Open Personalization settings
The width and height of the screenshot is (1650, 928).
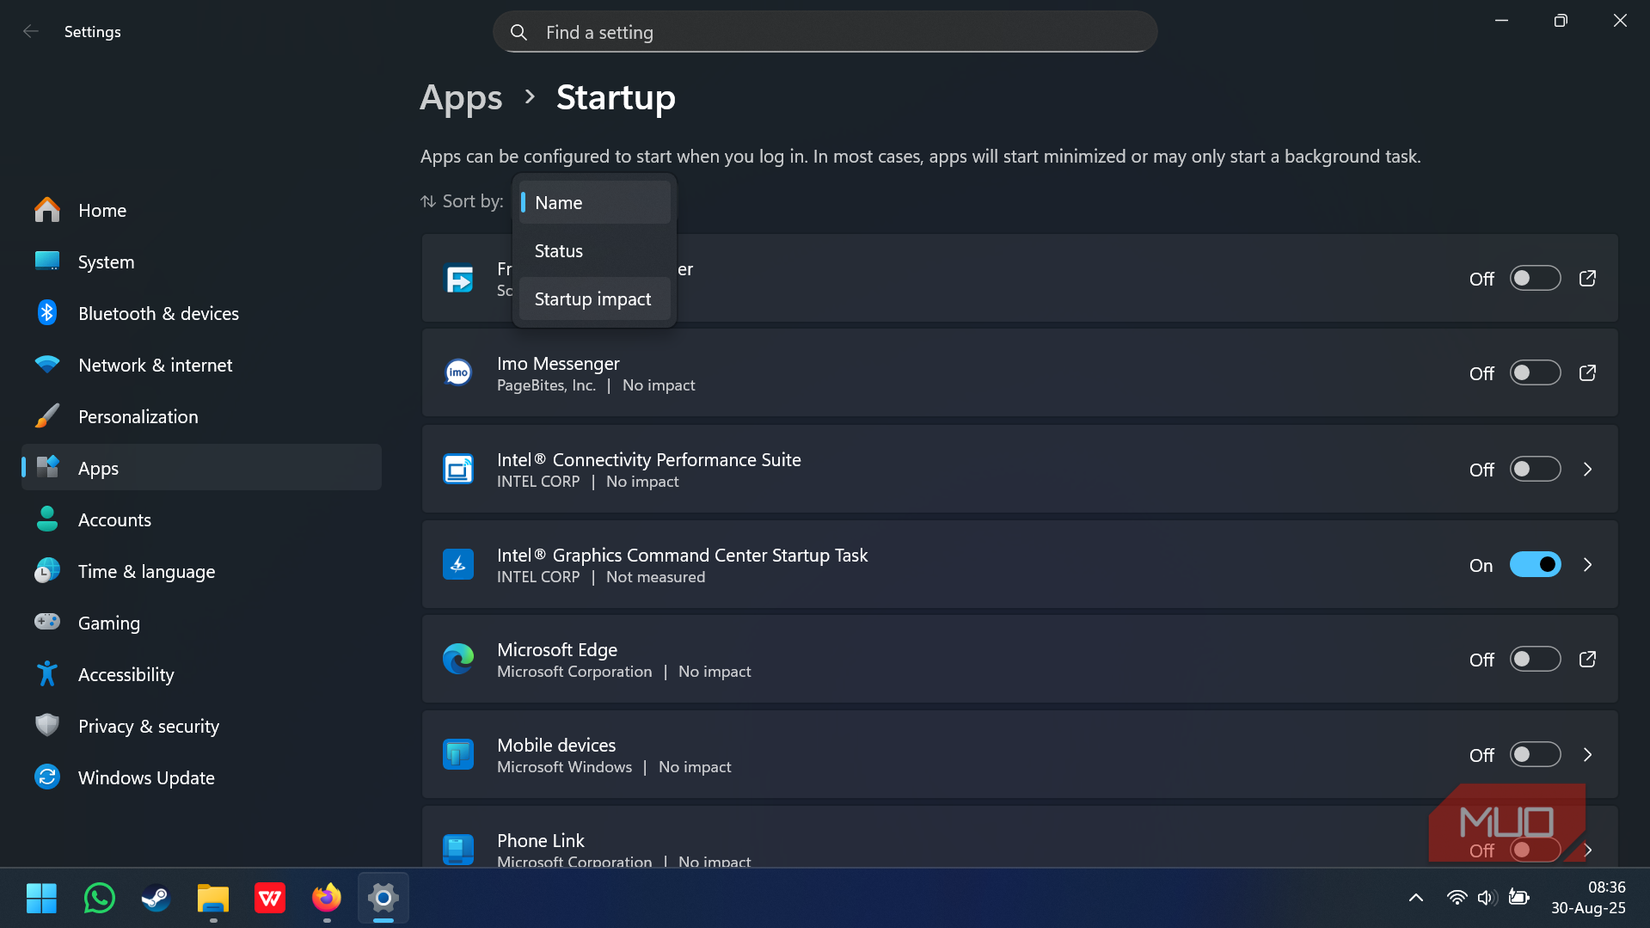(138, 416)
